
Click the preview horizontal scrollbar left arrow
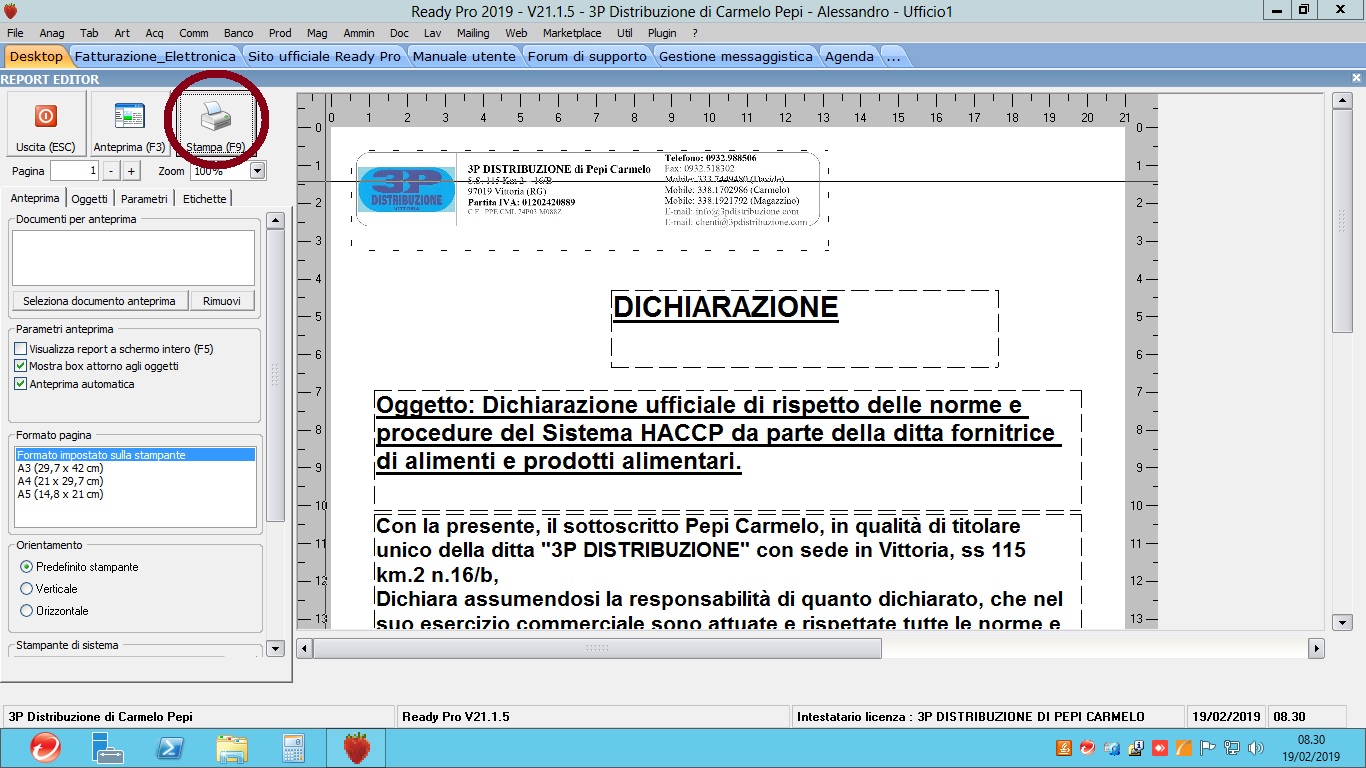click(x=305, y=649)
